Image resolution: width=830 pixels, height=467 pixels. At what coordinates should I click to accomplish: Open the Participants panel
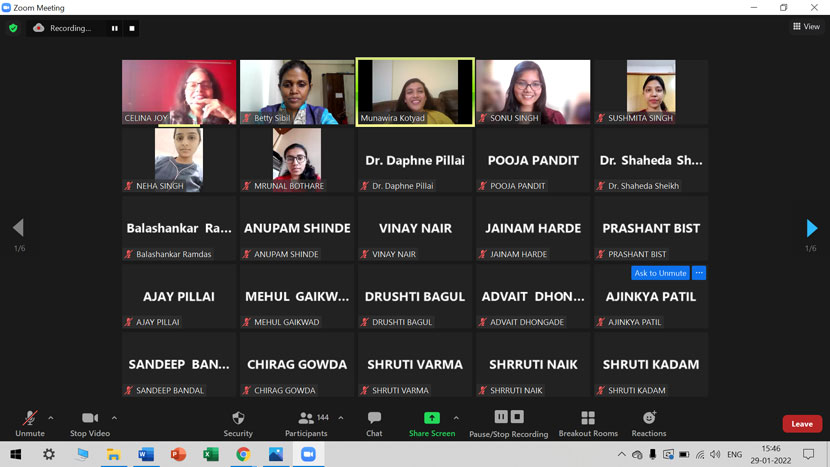point(306,424)
